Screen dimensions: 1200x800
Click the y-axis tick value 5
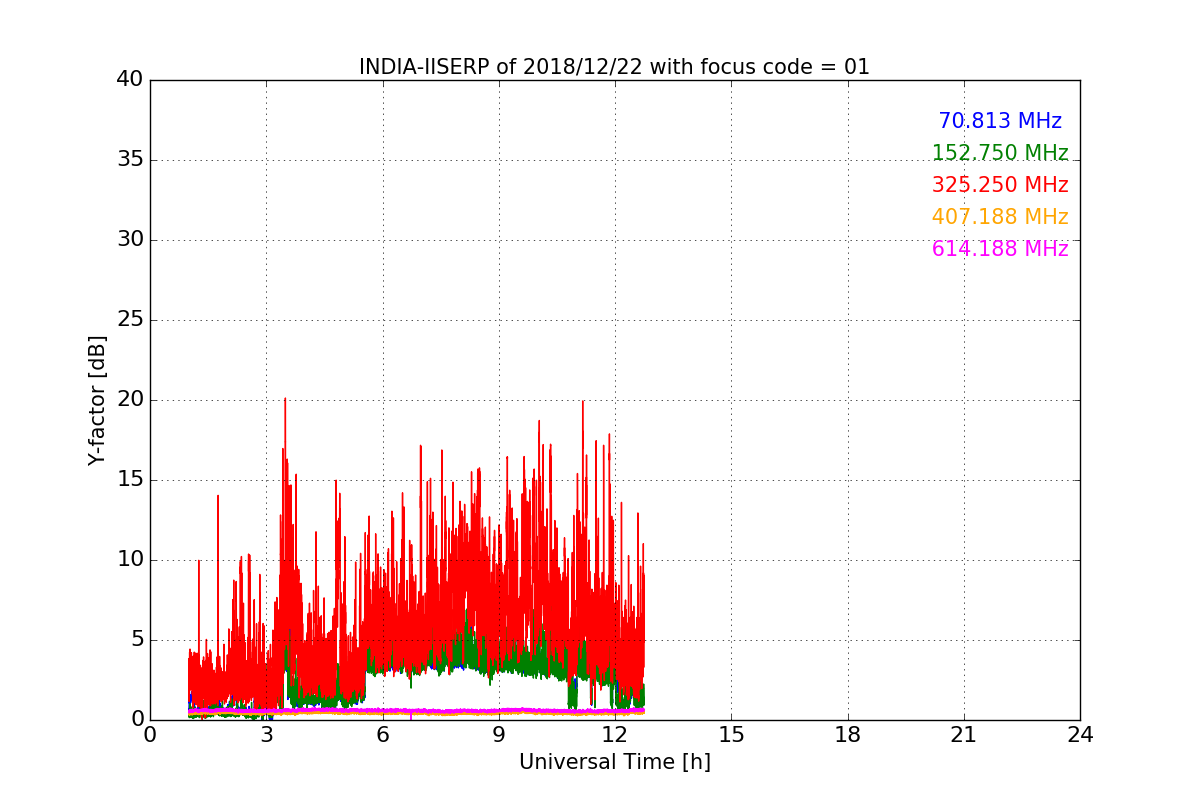137,640
